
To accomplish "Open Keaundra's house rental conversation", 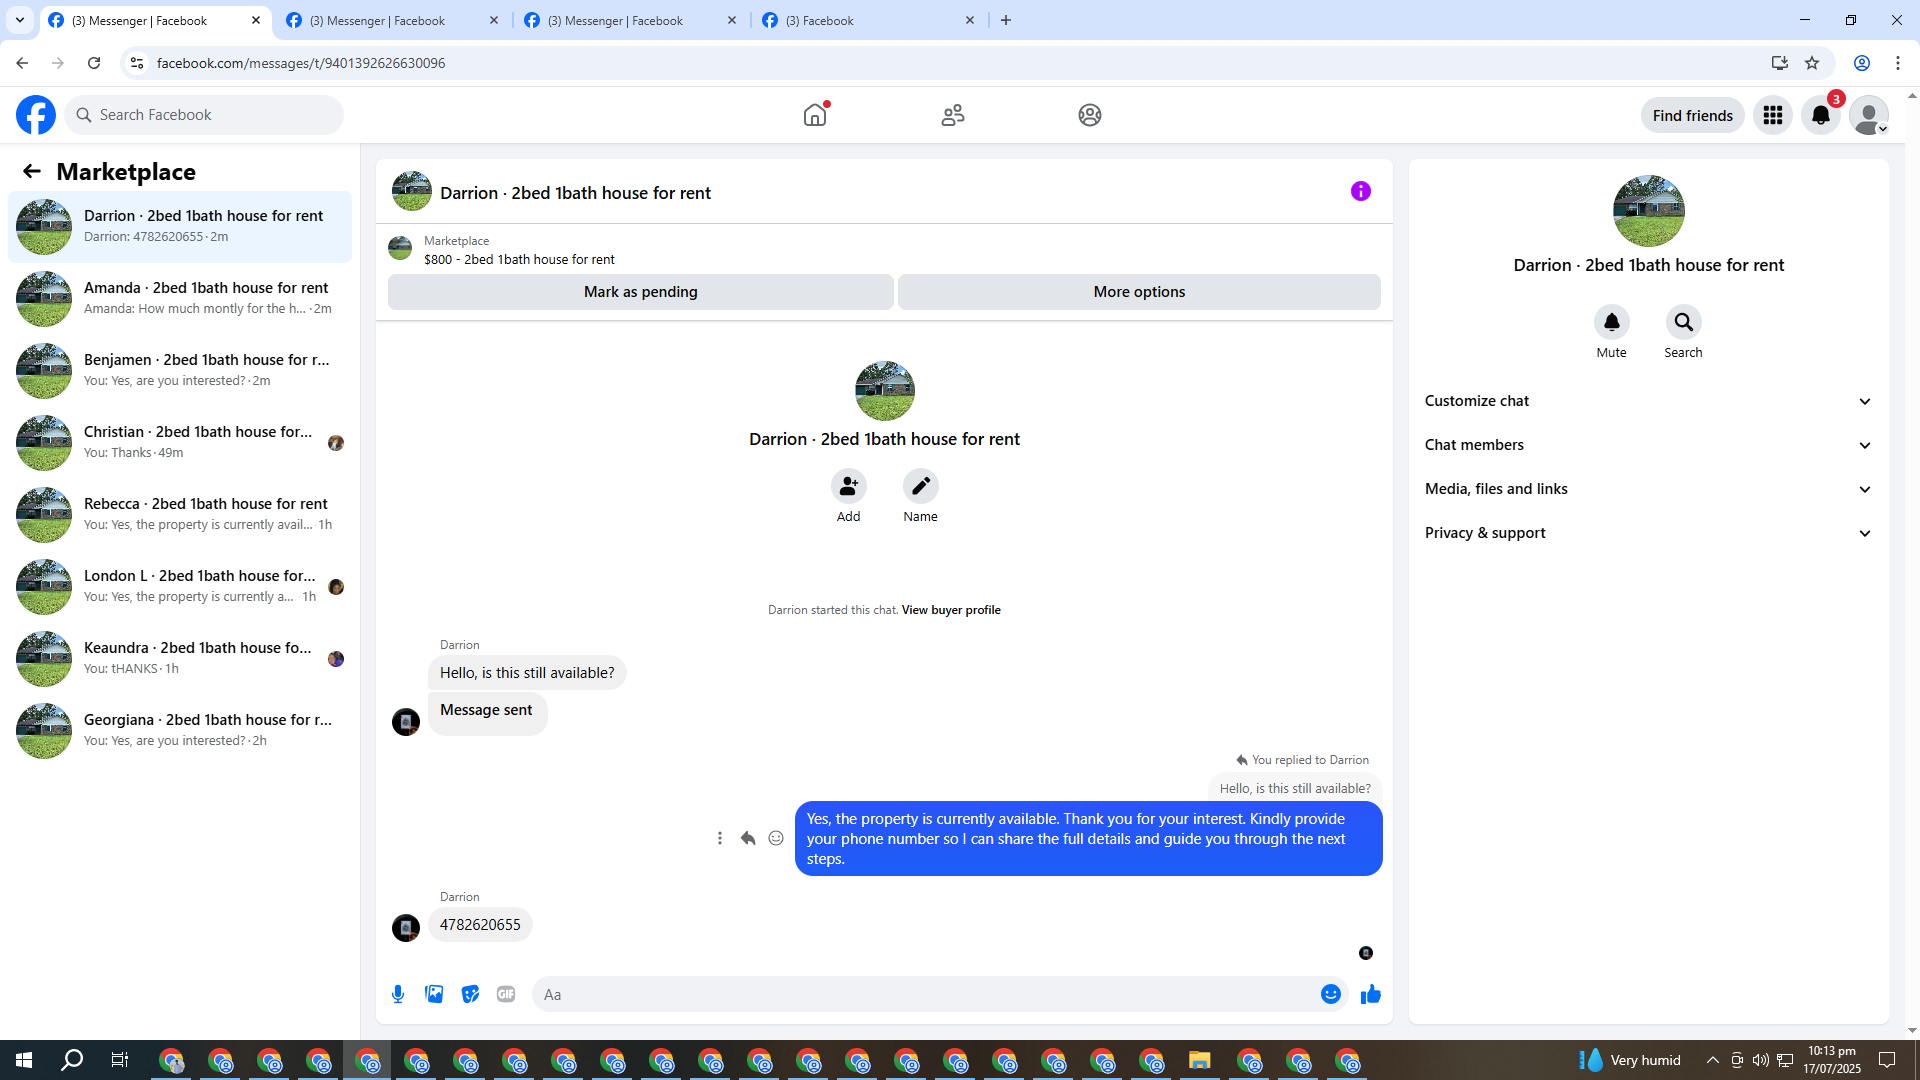I will [x=180, y=658].
